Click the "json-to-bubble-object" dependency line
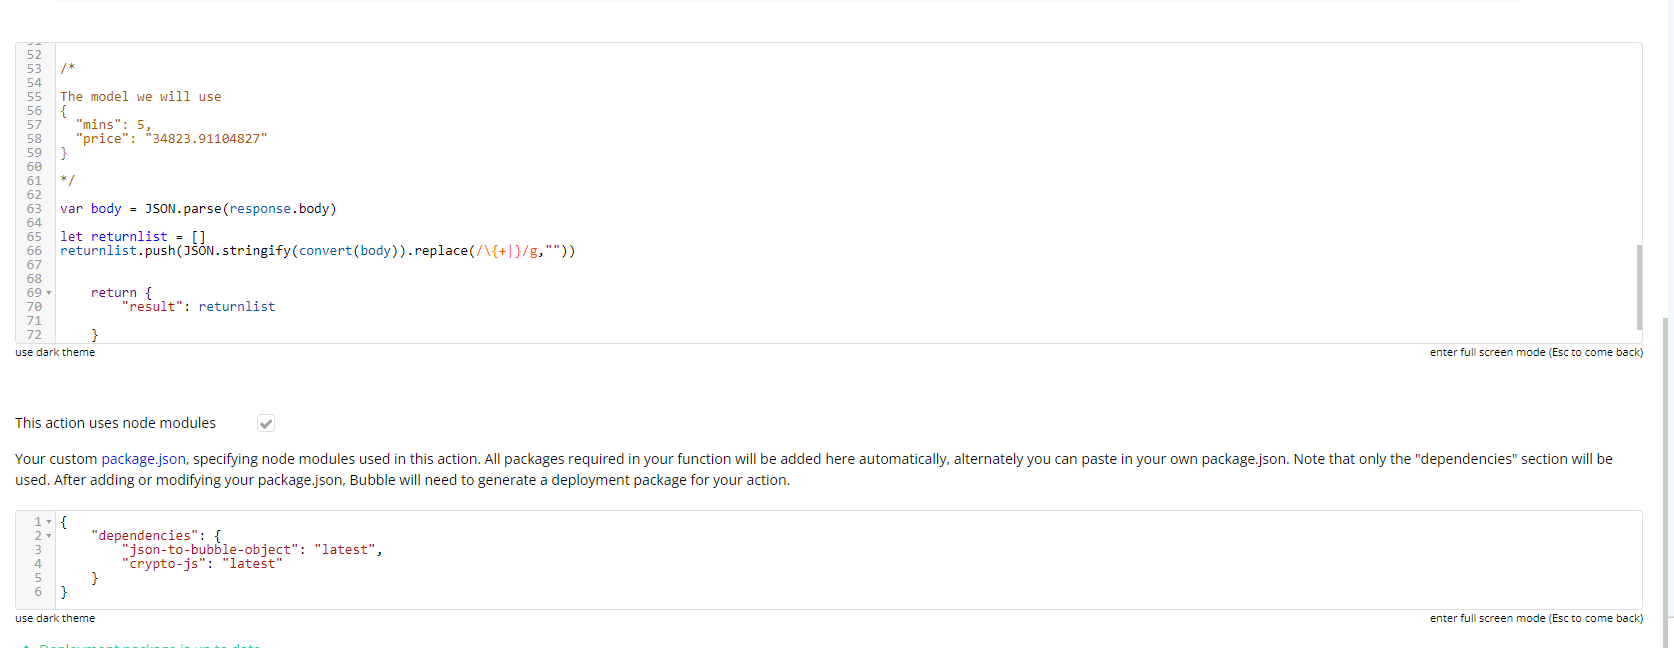This screenshot has height=648, width=1674. tap(251, 550)
